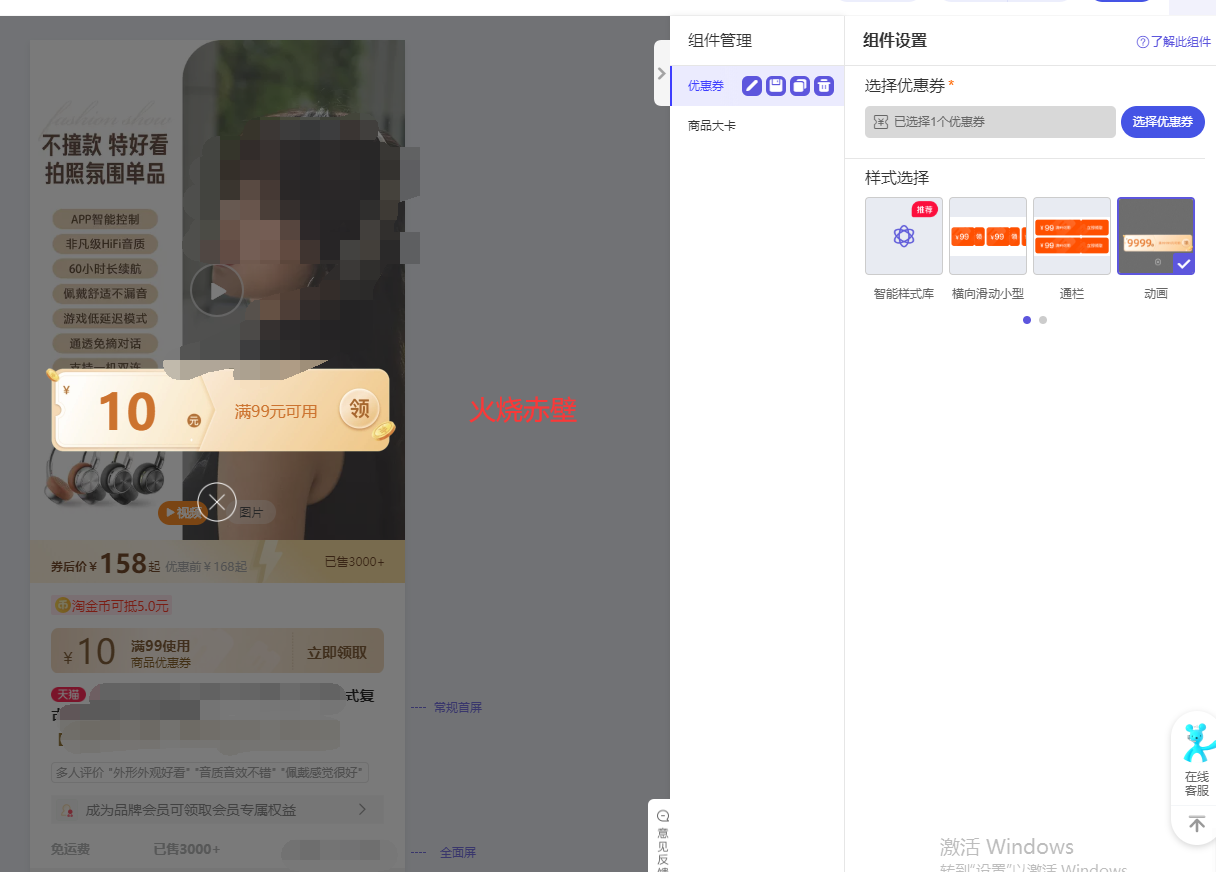Screen dimensions: 1216x872
Task: Choose the 横向滑动小型 style thumbnail
Action: click(988, 236)
